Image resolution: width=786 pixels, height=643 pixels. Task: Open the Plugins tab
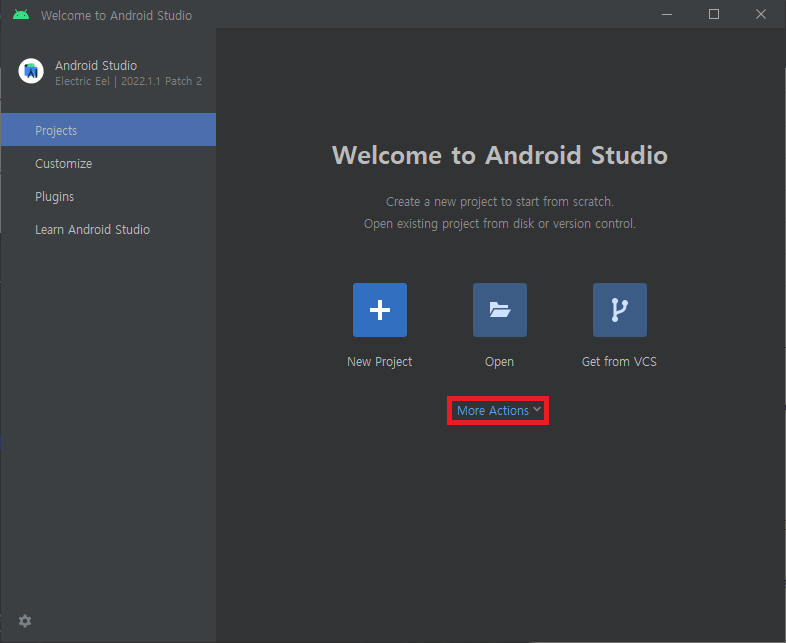click(108, 196)
